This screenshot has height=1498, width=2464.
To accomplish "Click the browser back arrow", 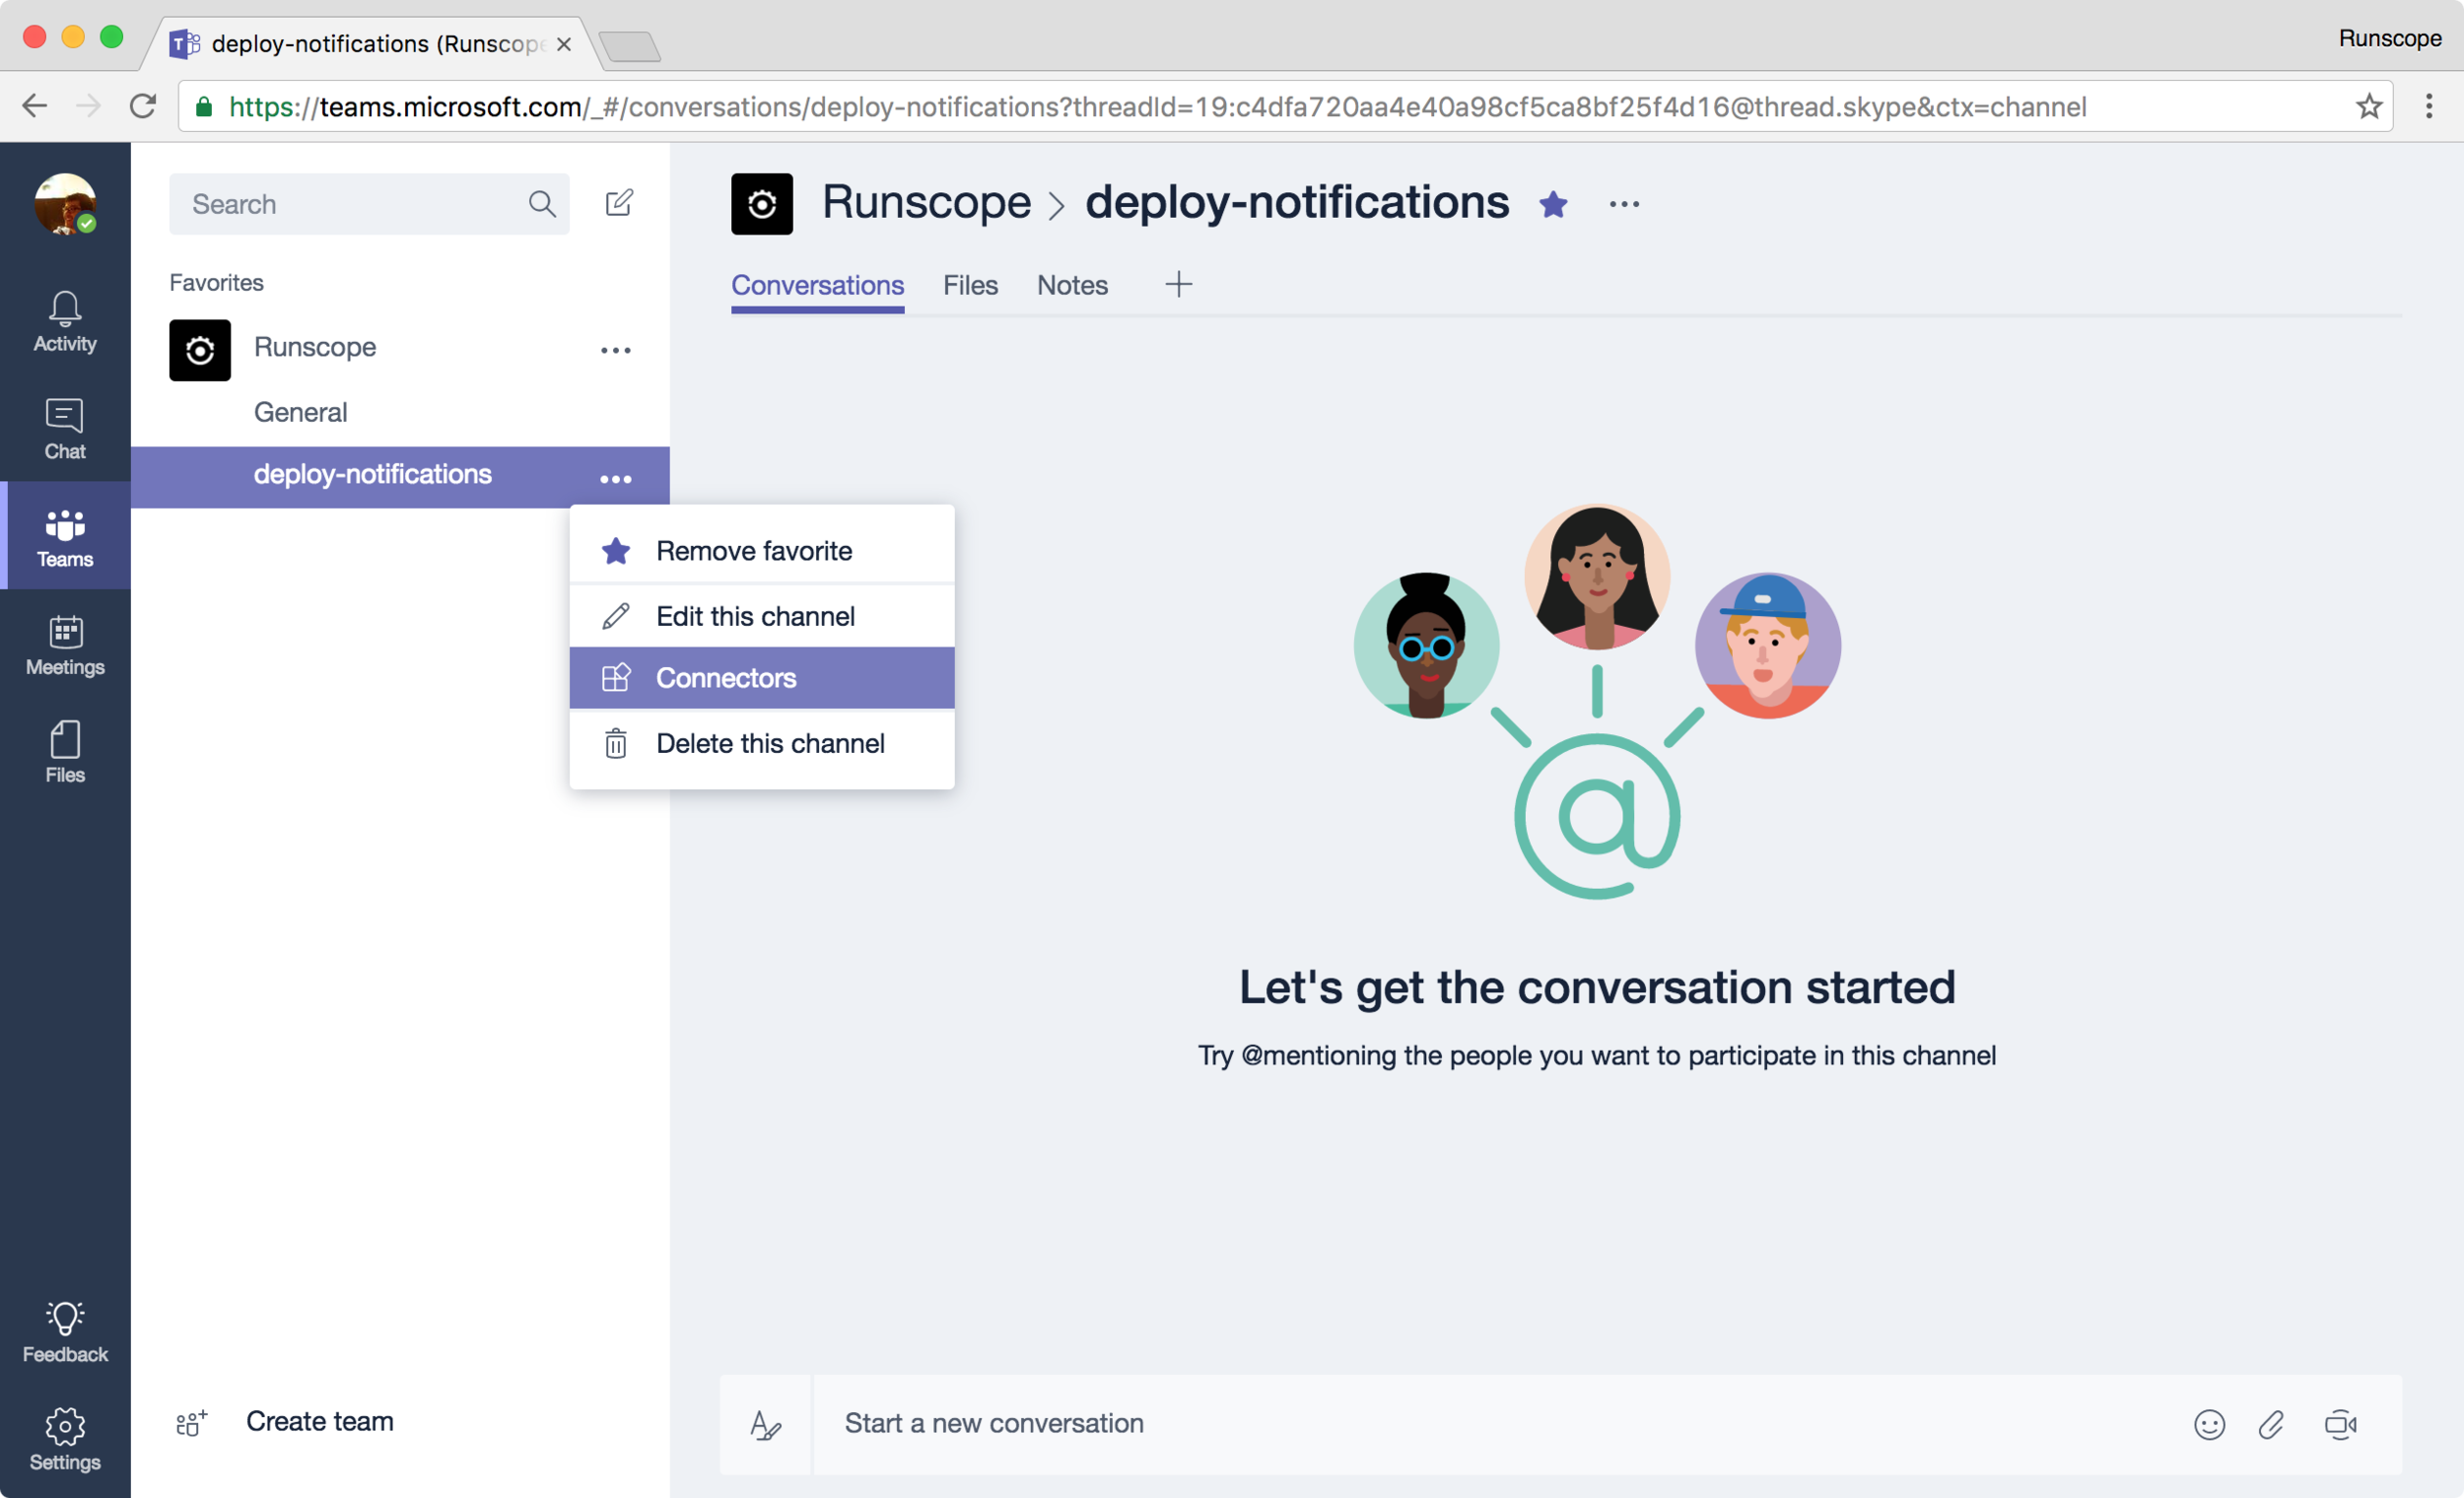I will click(35, 106).
